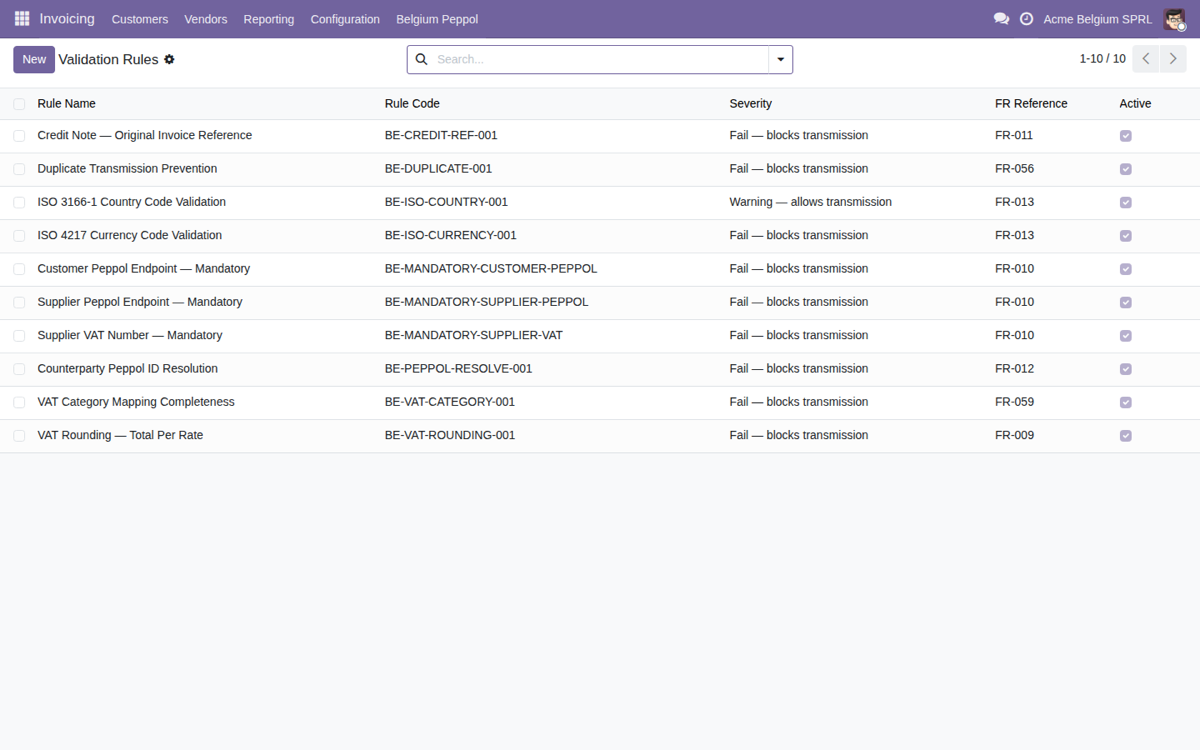Create a New validation rule
Viewport: 1200px width, 750px height.
[34, 60]
